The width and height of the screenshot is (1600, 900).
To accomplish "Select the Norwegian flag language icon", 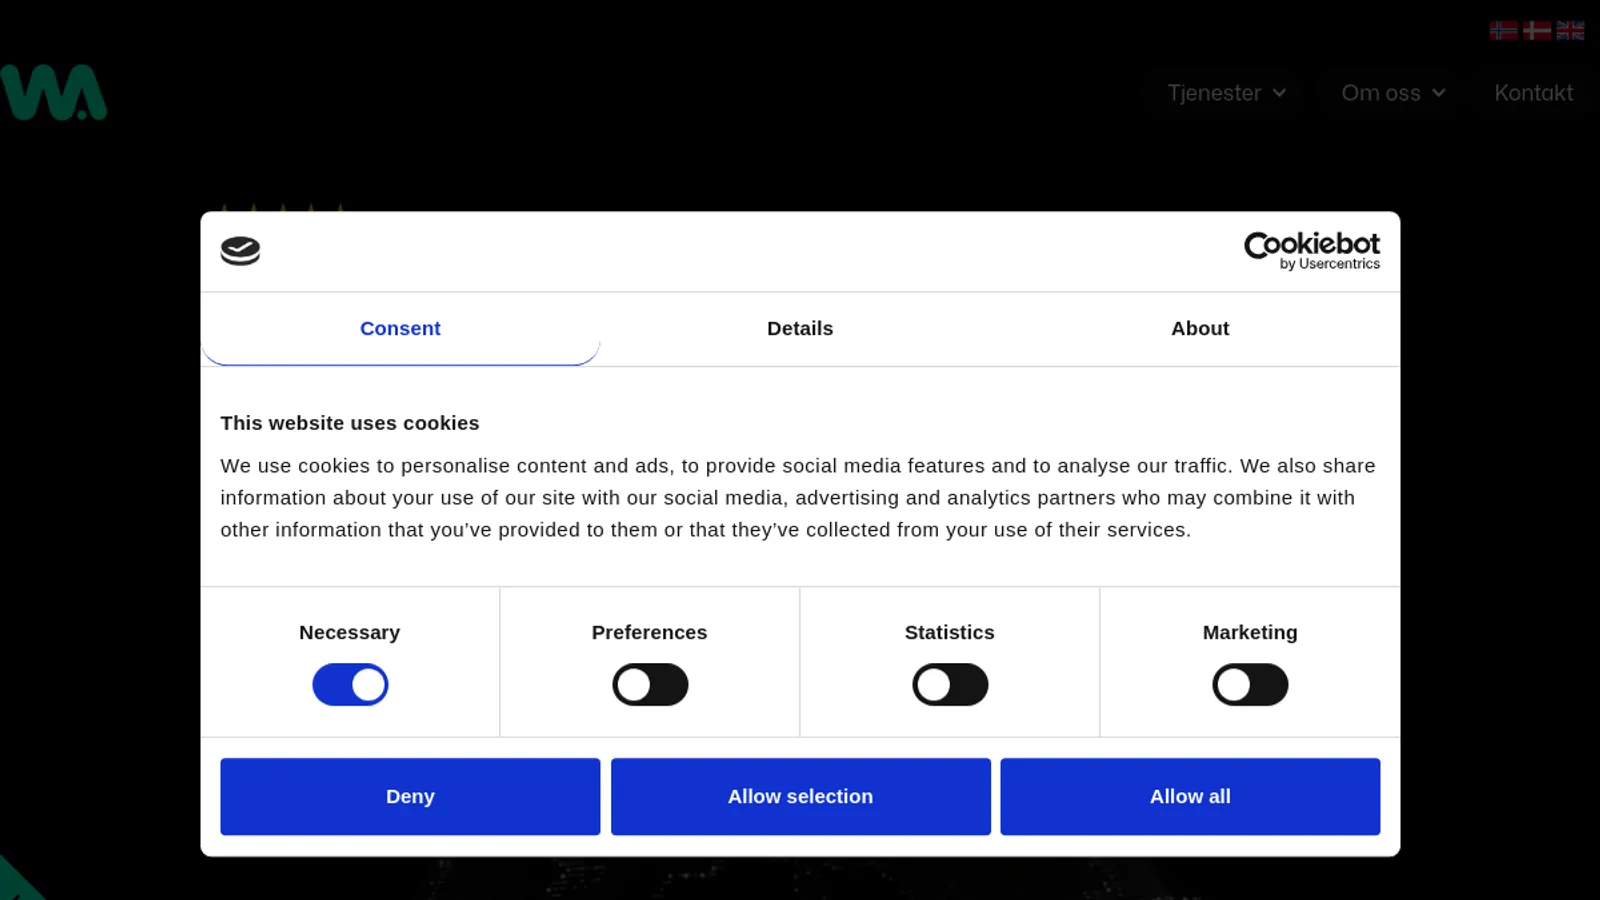I will pyautogui.click(x=1503, y=30).
